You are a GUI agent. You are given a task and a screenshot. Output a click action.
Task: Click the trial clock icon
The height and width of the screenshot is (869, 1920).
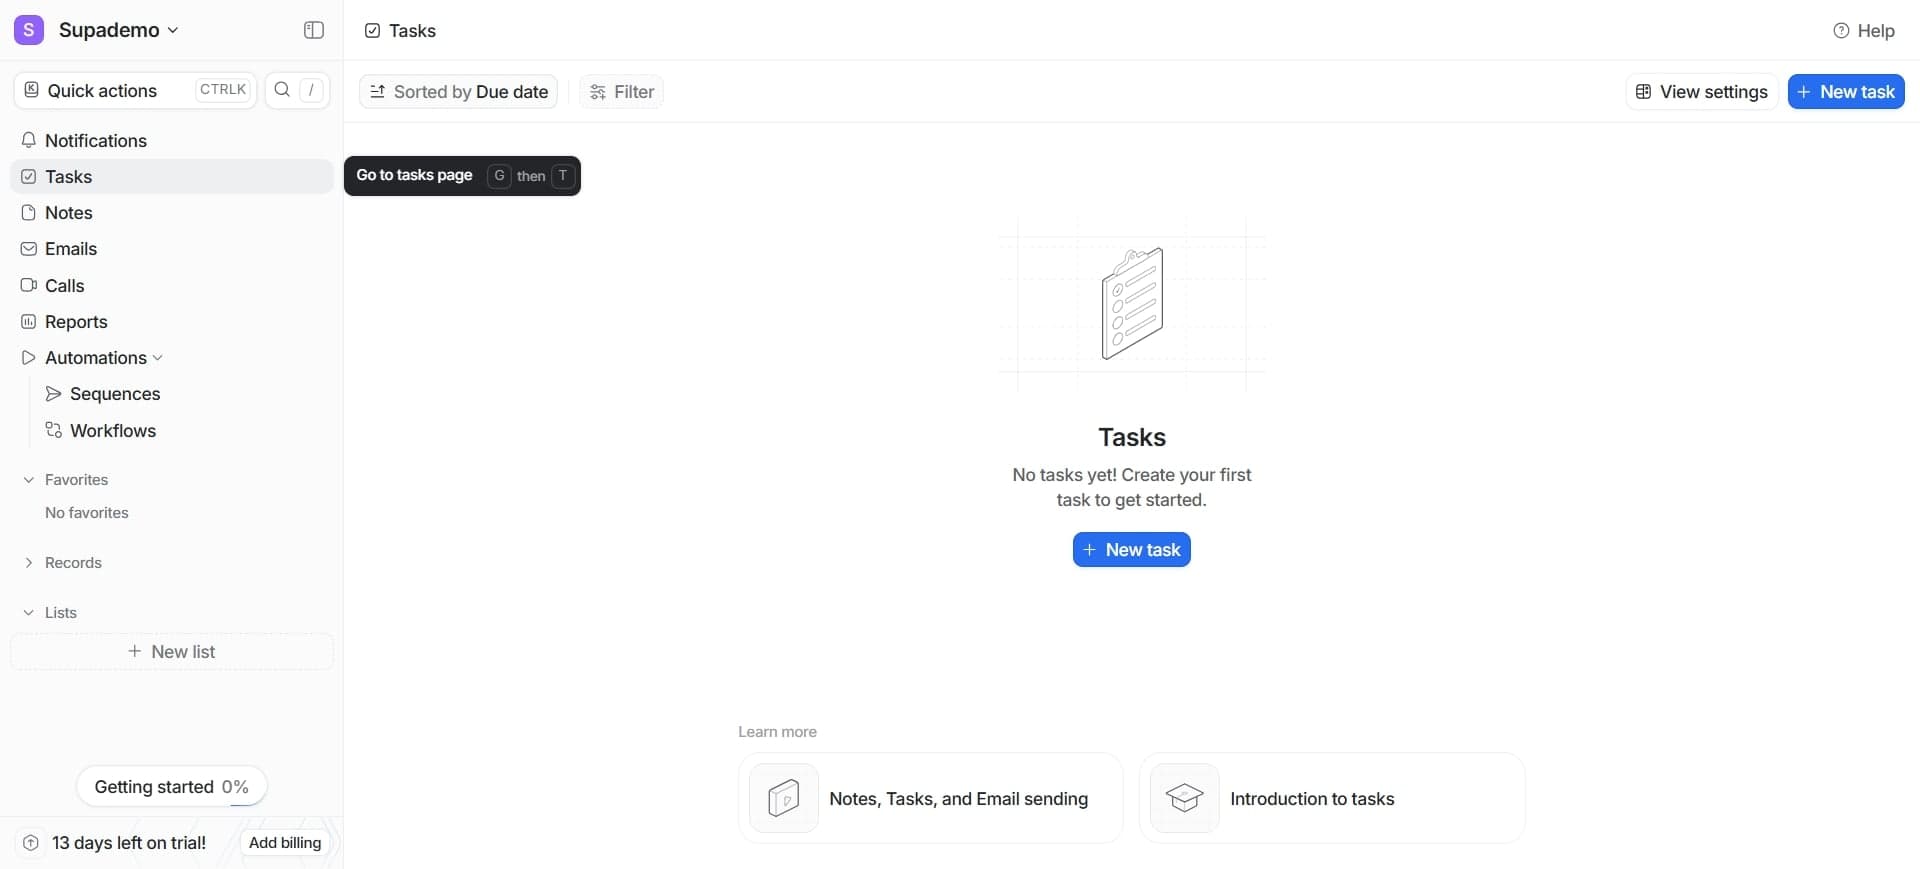[31, 843]
